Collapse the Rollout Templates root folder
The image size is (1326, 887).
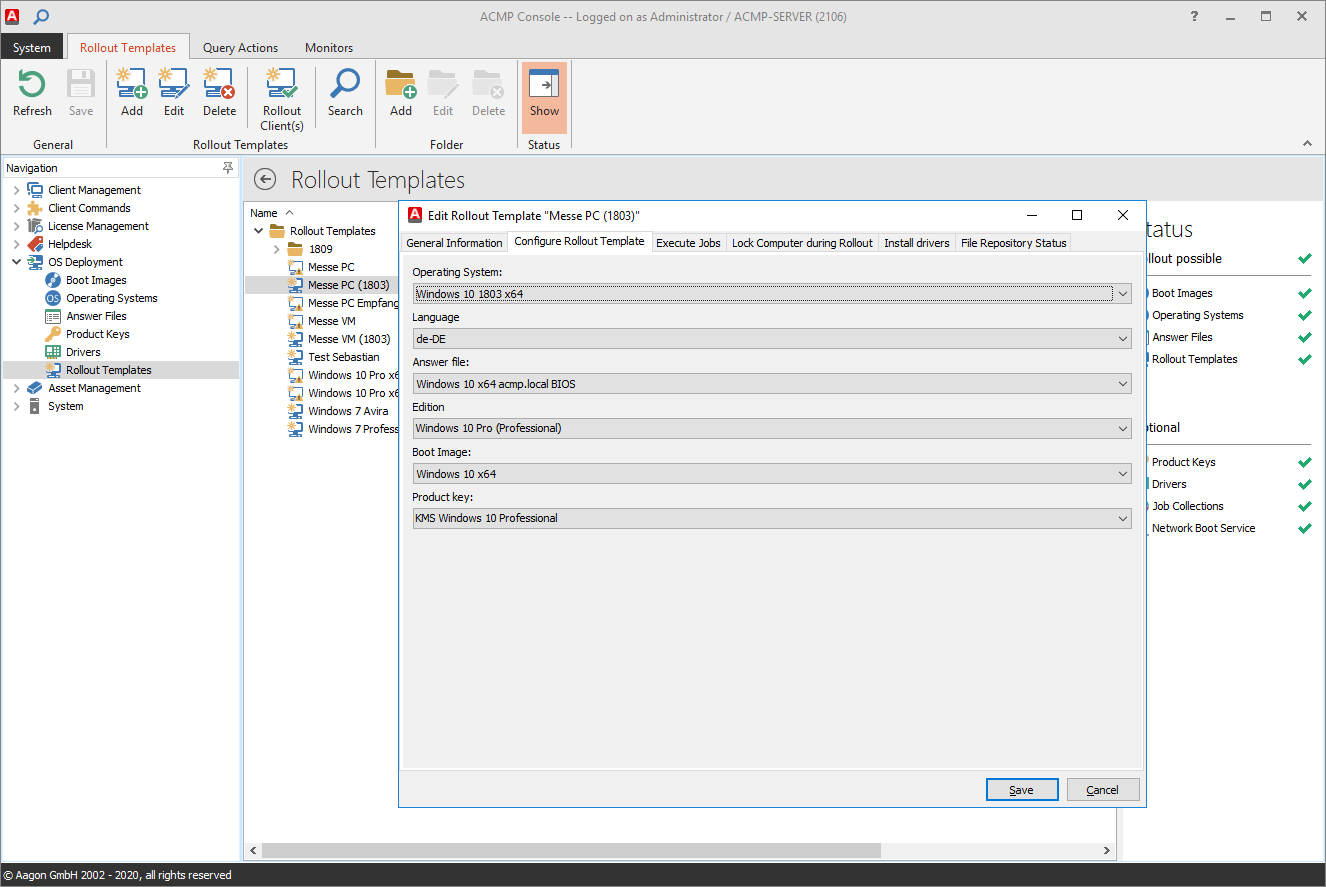[259, 231]
